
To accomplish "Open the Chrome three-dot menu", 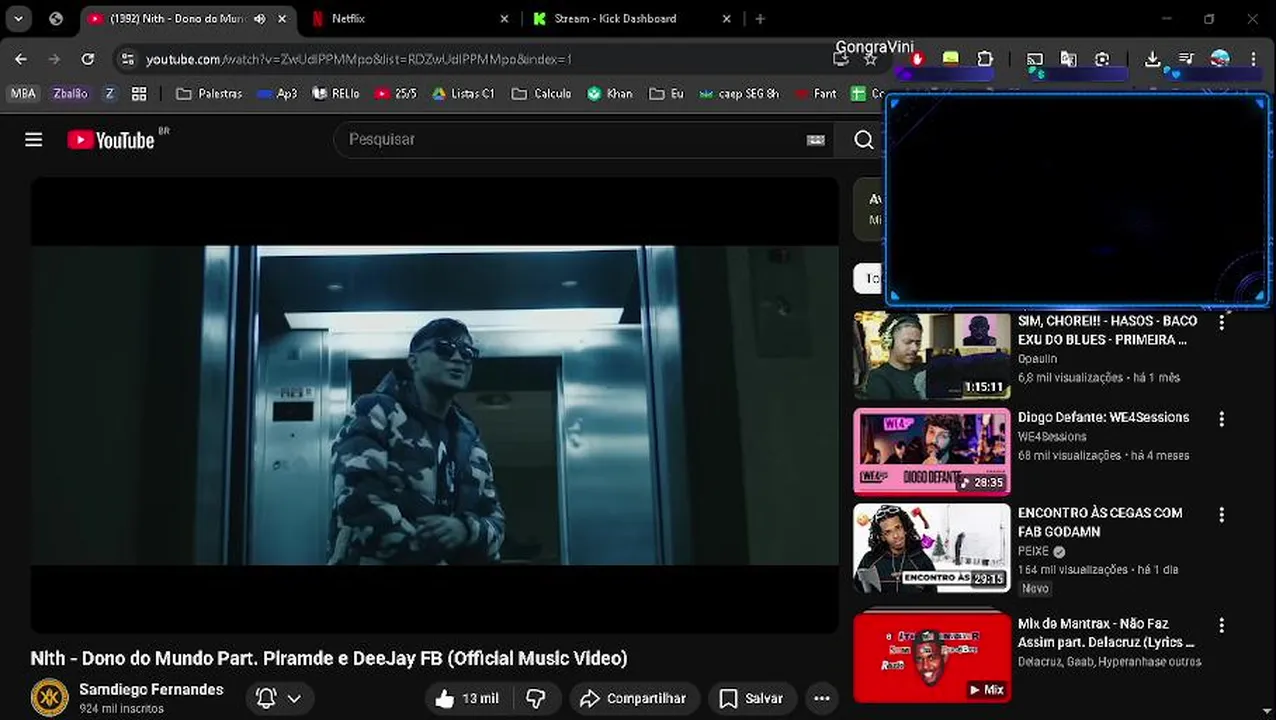I will (x=1253, y=59).
